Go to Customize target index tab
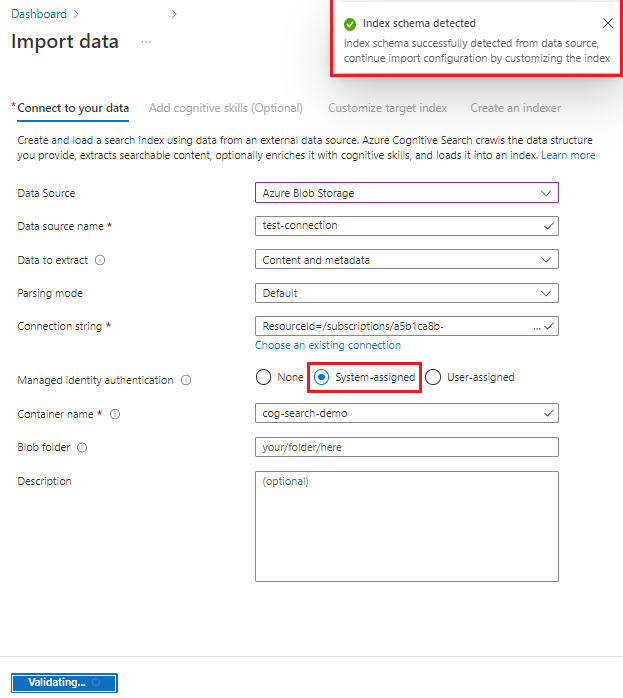The height and width of the screenshot is (698, 623). (388, 108)
